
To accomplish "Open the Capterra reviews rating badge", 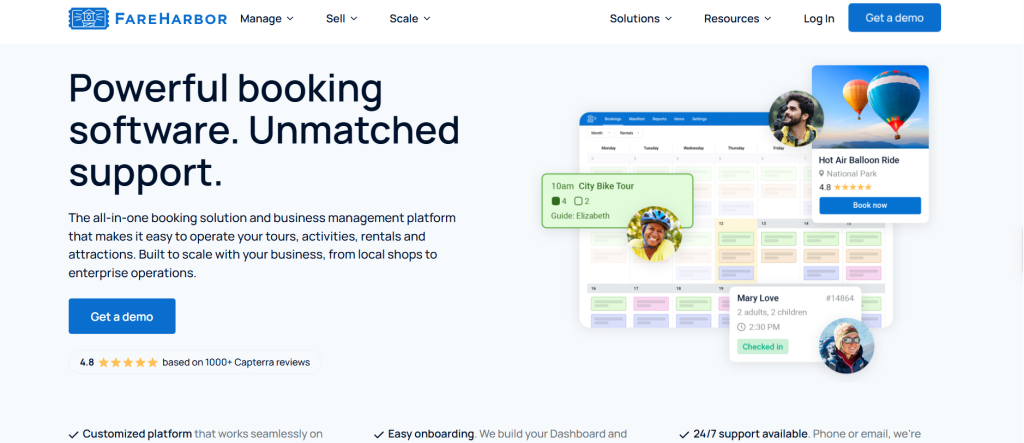I will 195,362.
